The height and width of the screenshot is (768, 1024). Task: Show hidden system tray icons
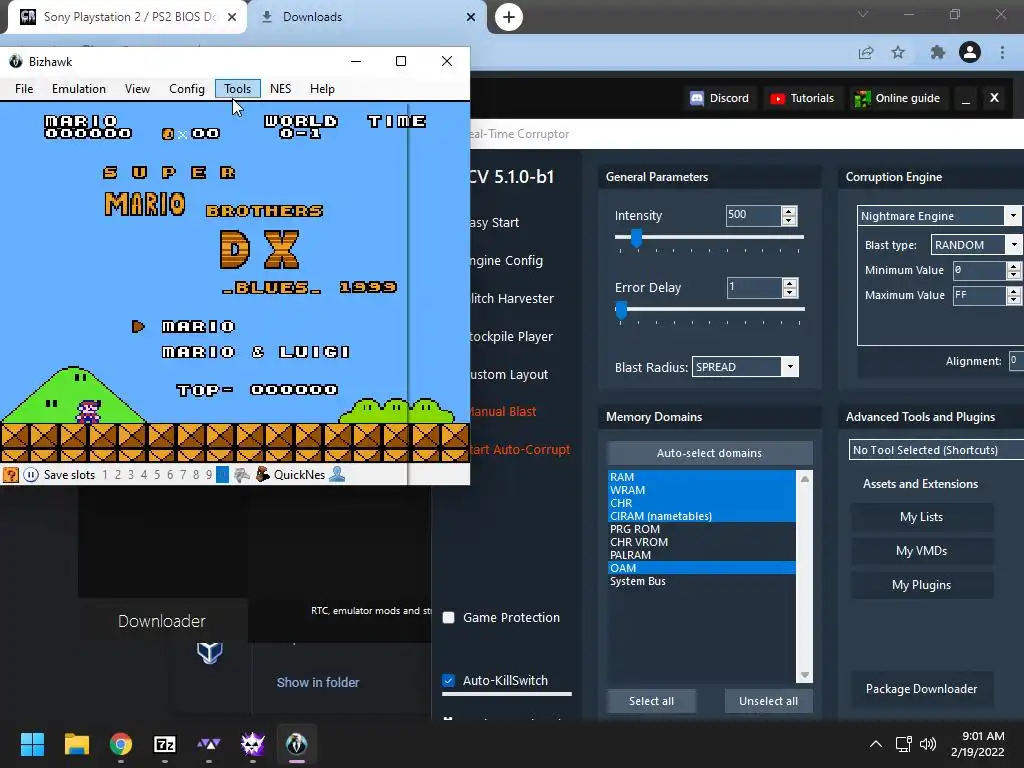pos(876,744)
